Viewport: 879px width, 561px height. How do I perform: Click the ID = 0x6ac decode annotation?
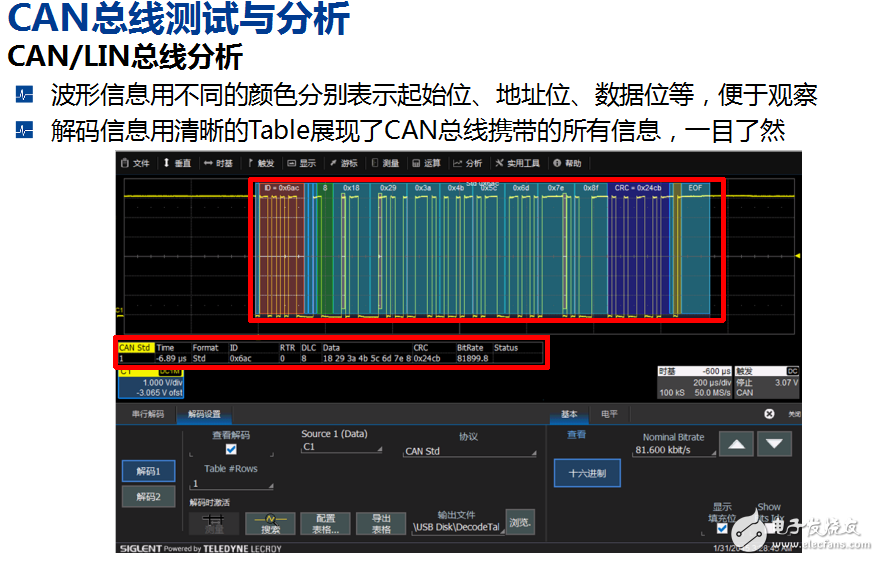pos(281,188)
